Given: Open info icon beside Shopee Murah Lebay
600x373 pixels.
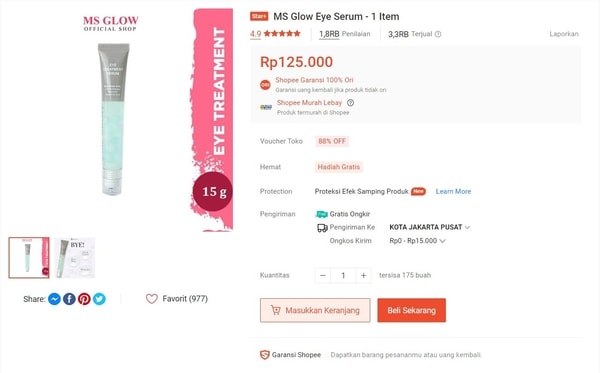Looking at the screenshot, I should 351,103.
